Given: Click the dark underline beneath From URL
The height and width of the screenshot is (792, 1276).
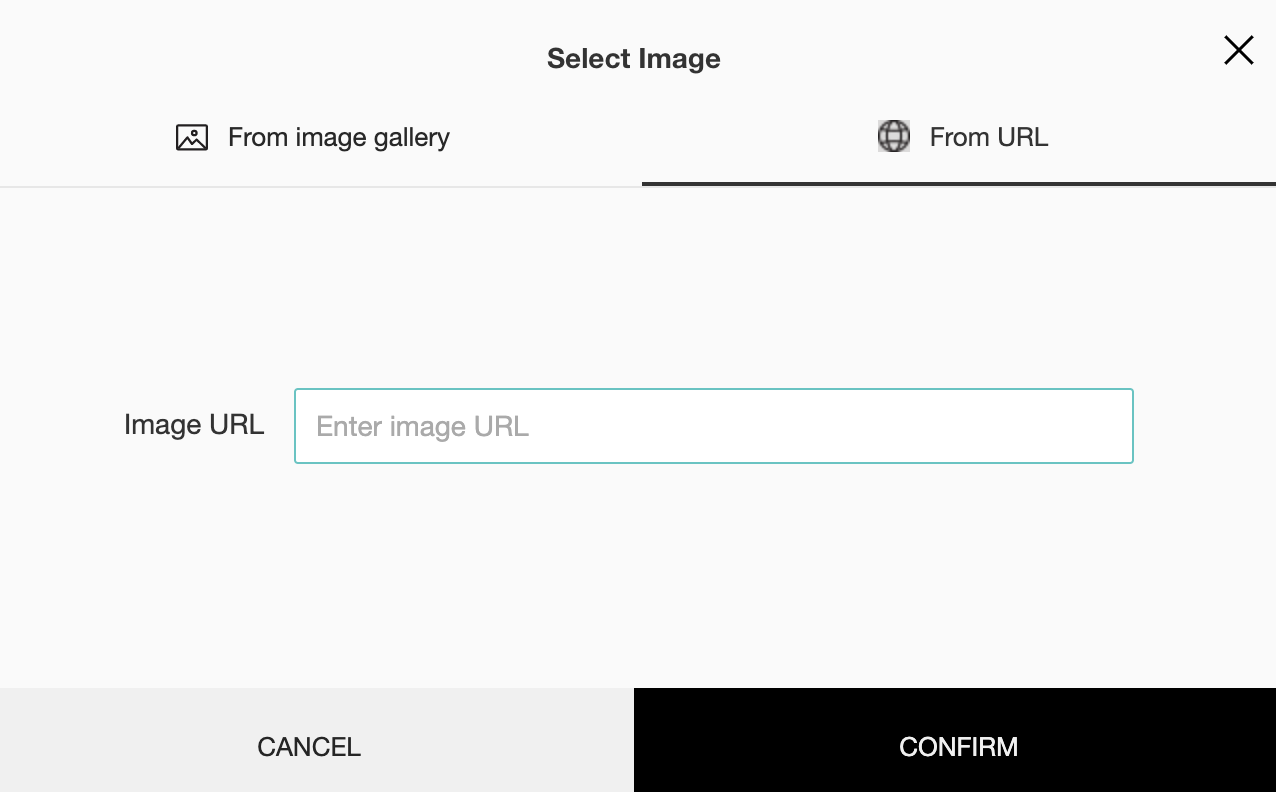Looking at the screenshot, I should (x=958, y=184).
